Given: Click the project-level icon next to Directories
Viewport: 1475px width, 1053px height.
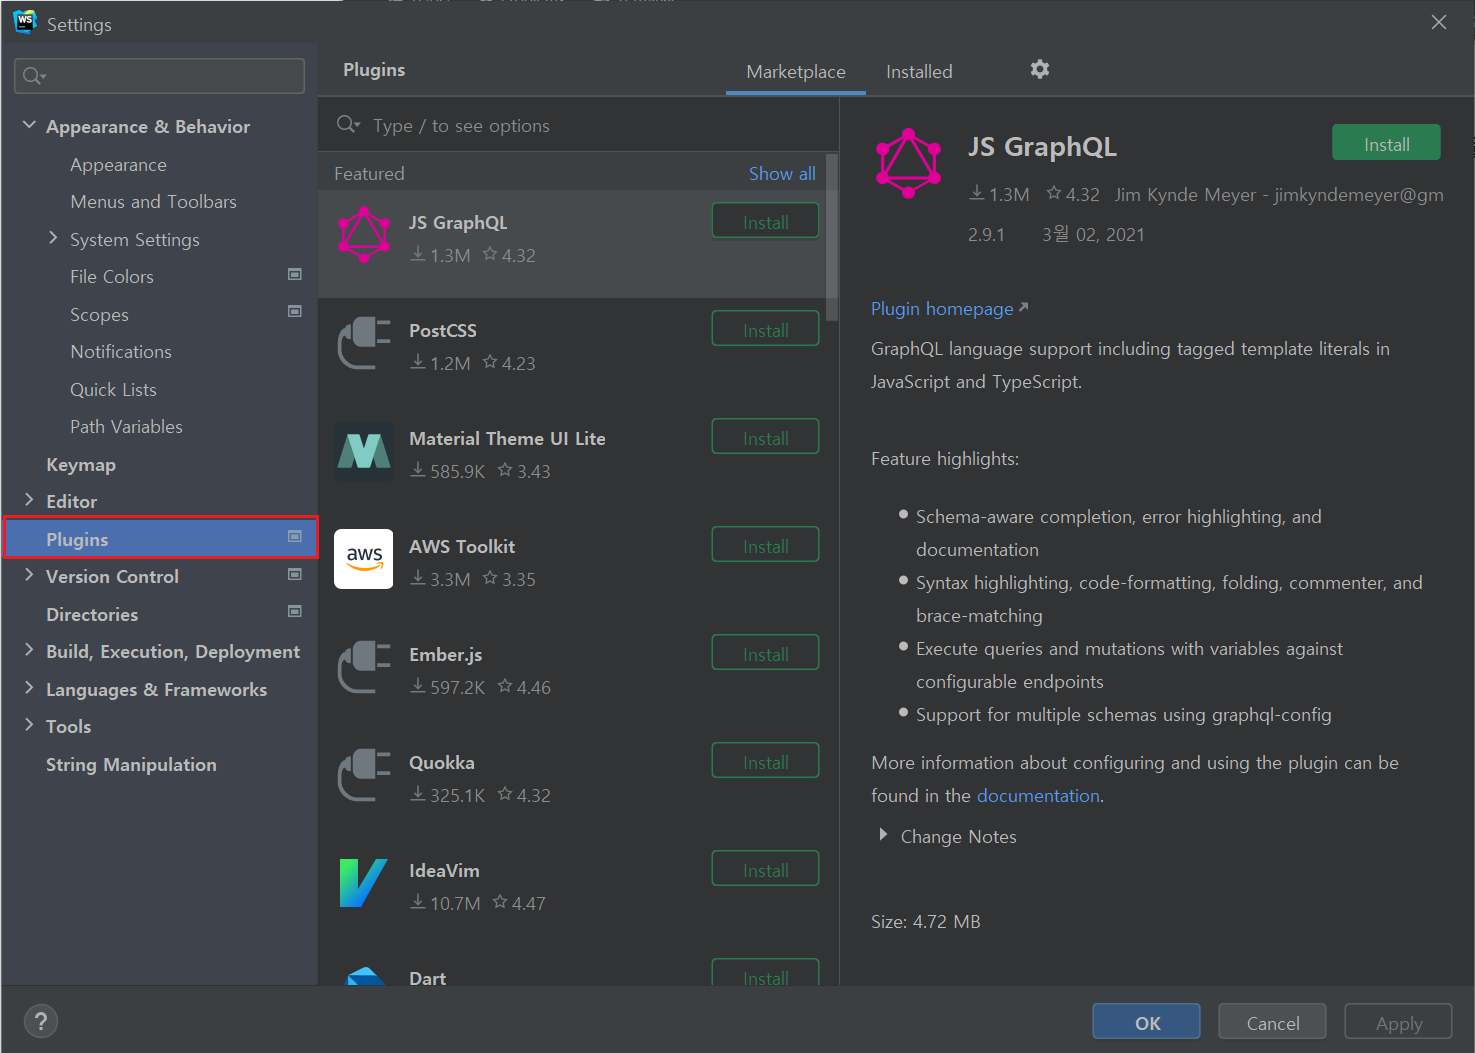Looking at the screenshot, I should click(x=295, y=611).
